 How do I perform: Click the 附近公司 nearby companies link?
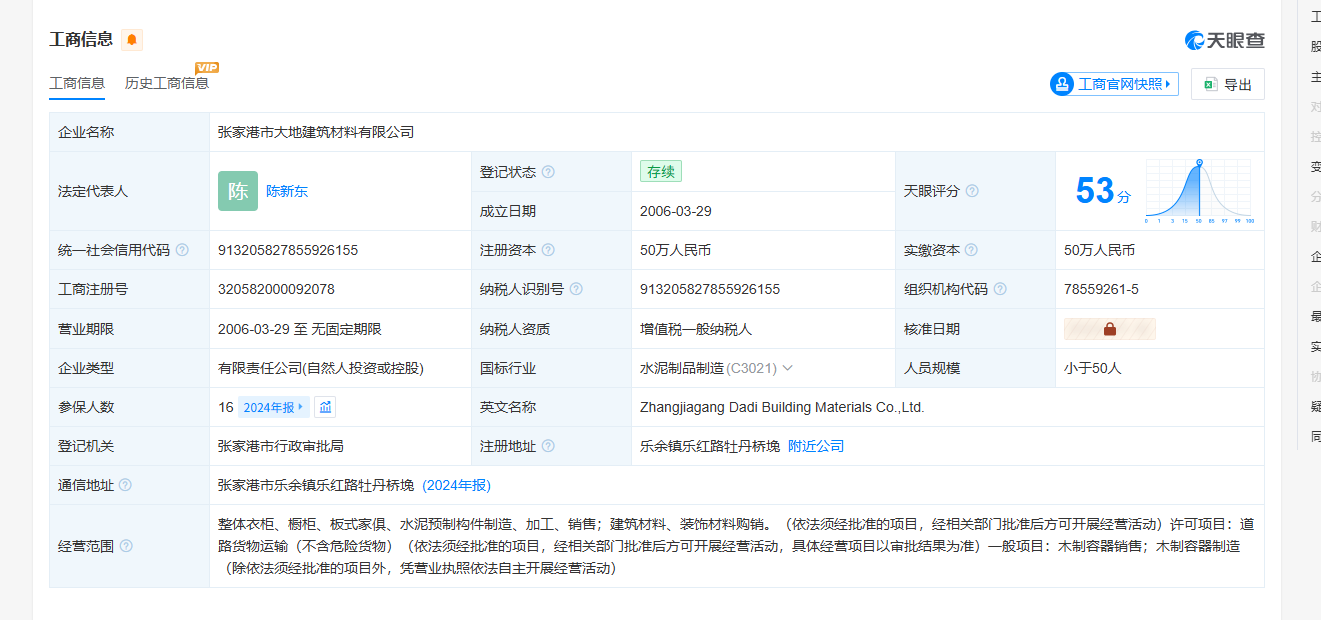[816, 446]
